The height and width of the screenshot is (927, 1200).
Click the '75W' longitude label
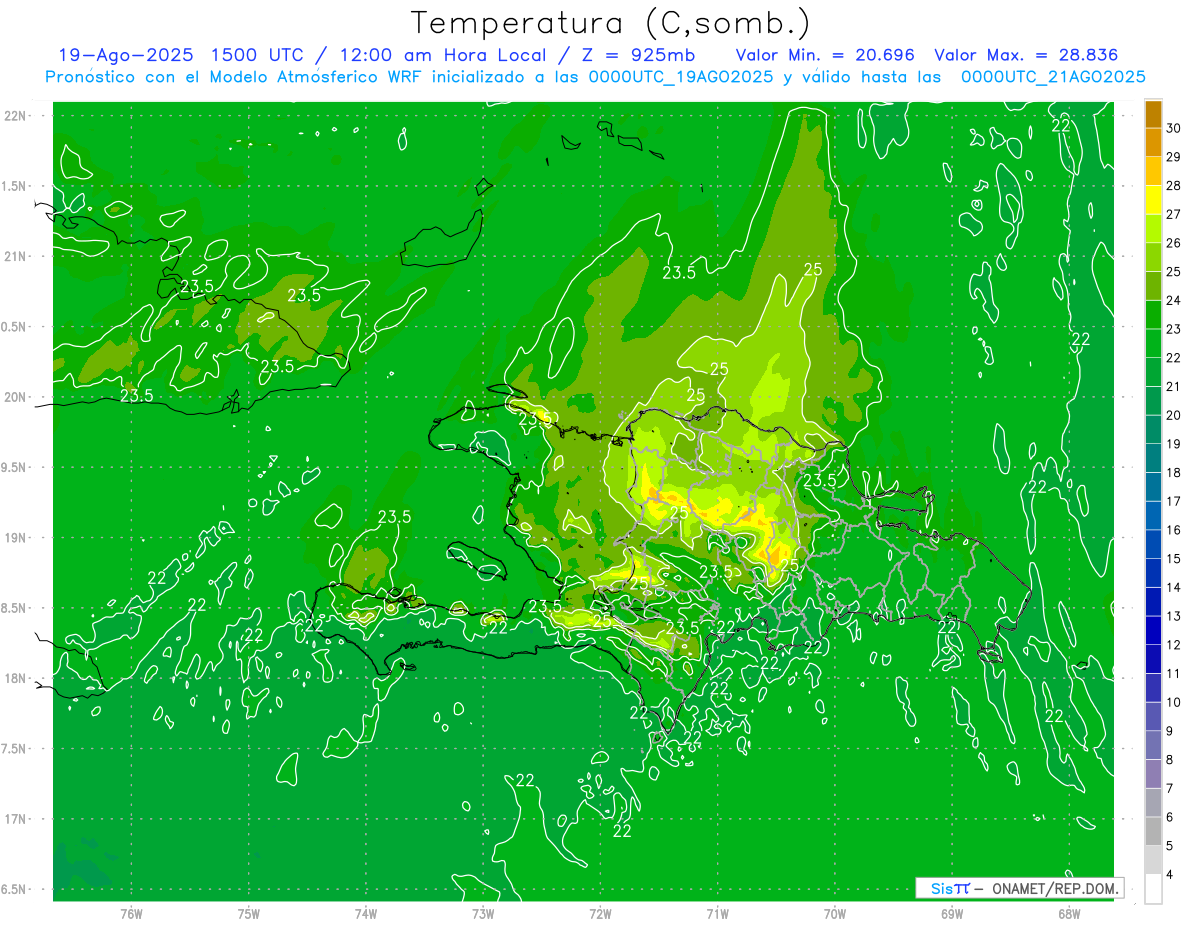[249, 914]
